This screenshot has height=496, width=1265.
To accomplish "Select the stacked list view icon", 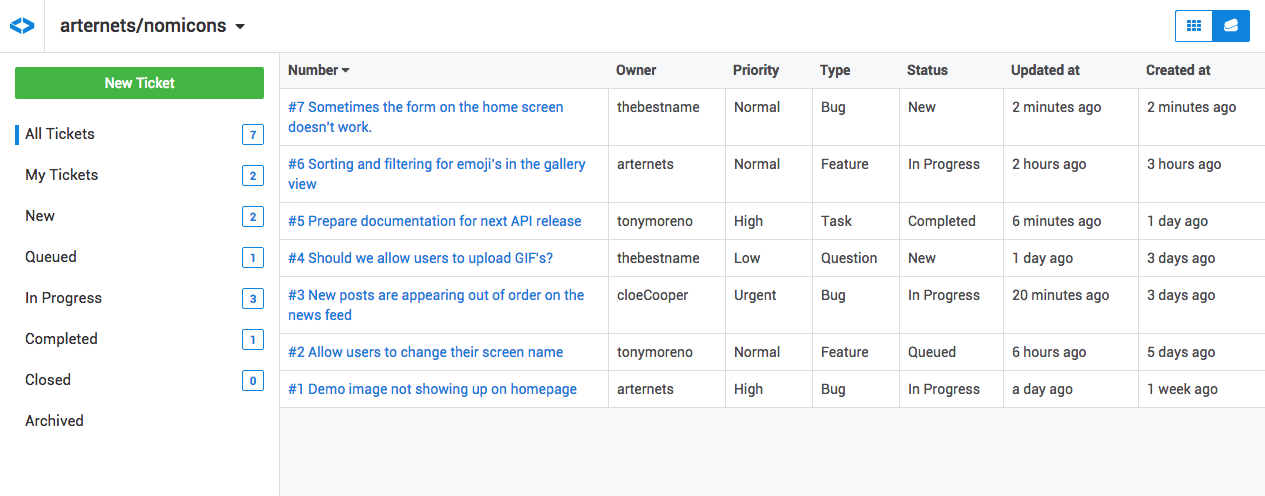I will (1231, 26).
